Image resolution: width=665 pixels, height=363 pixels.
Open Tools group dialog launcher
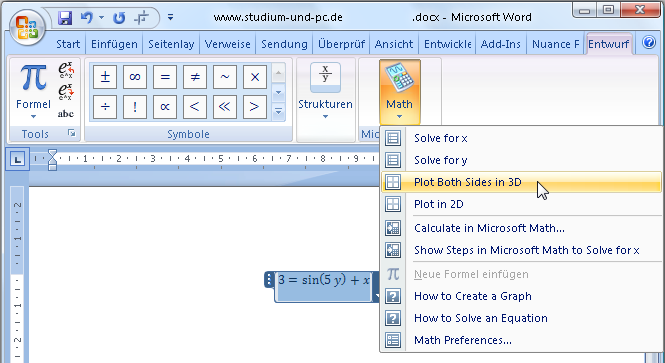coord(72,134)
